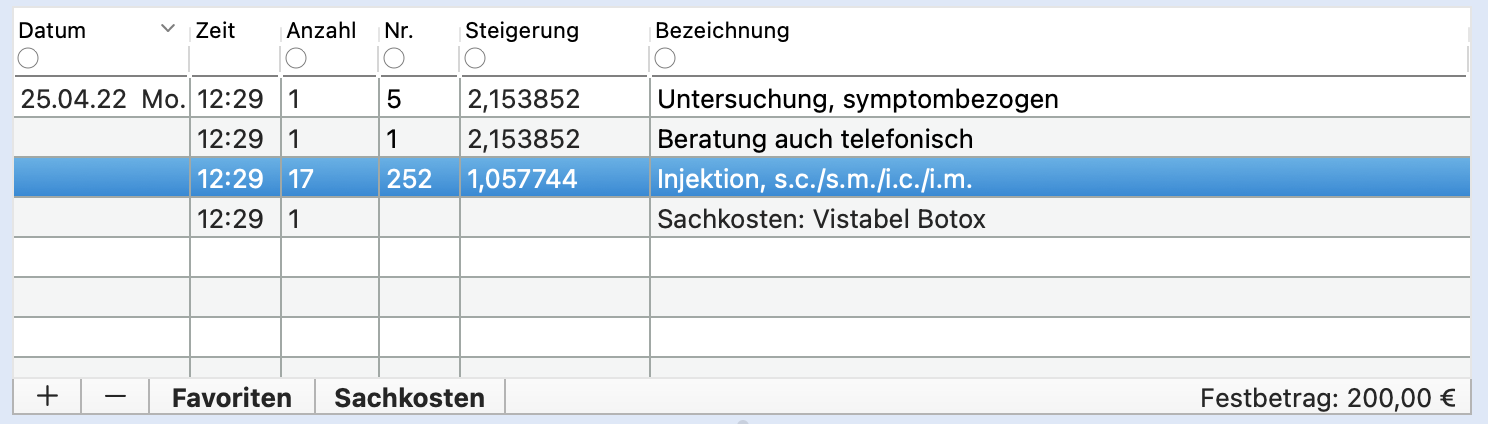The height and width of the screenshot is (424, 1488).
Task: Select the Untersuchung, symptombezogen row
Action: 742,100
